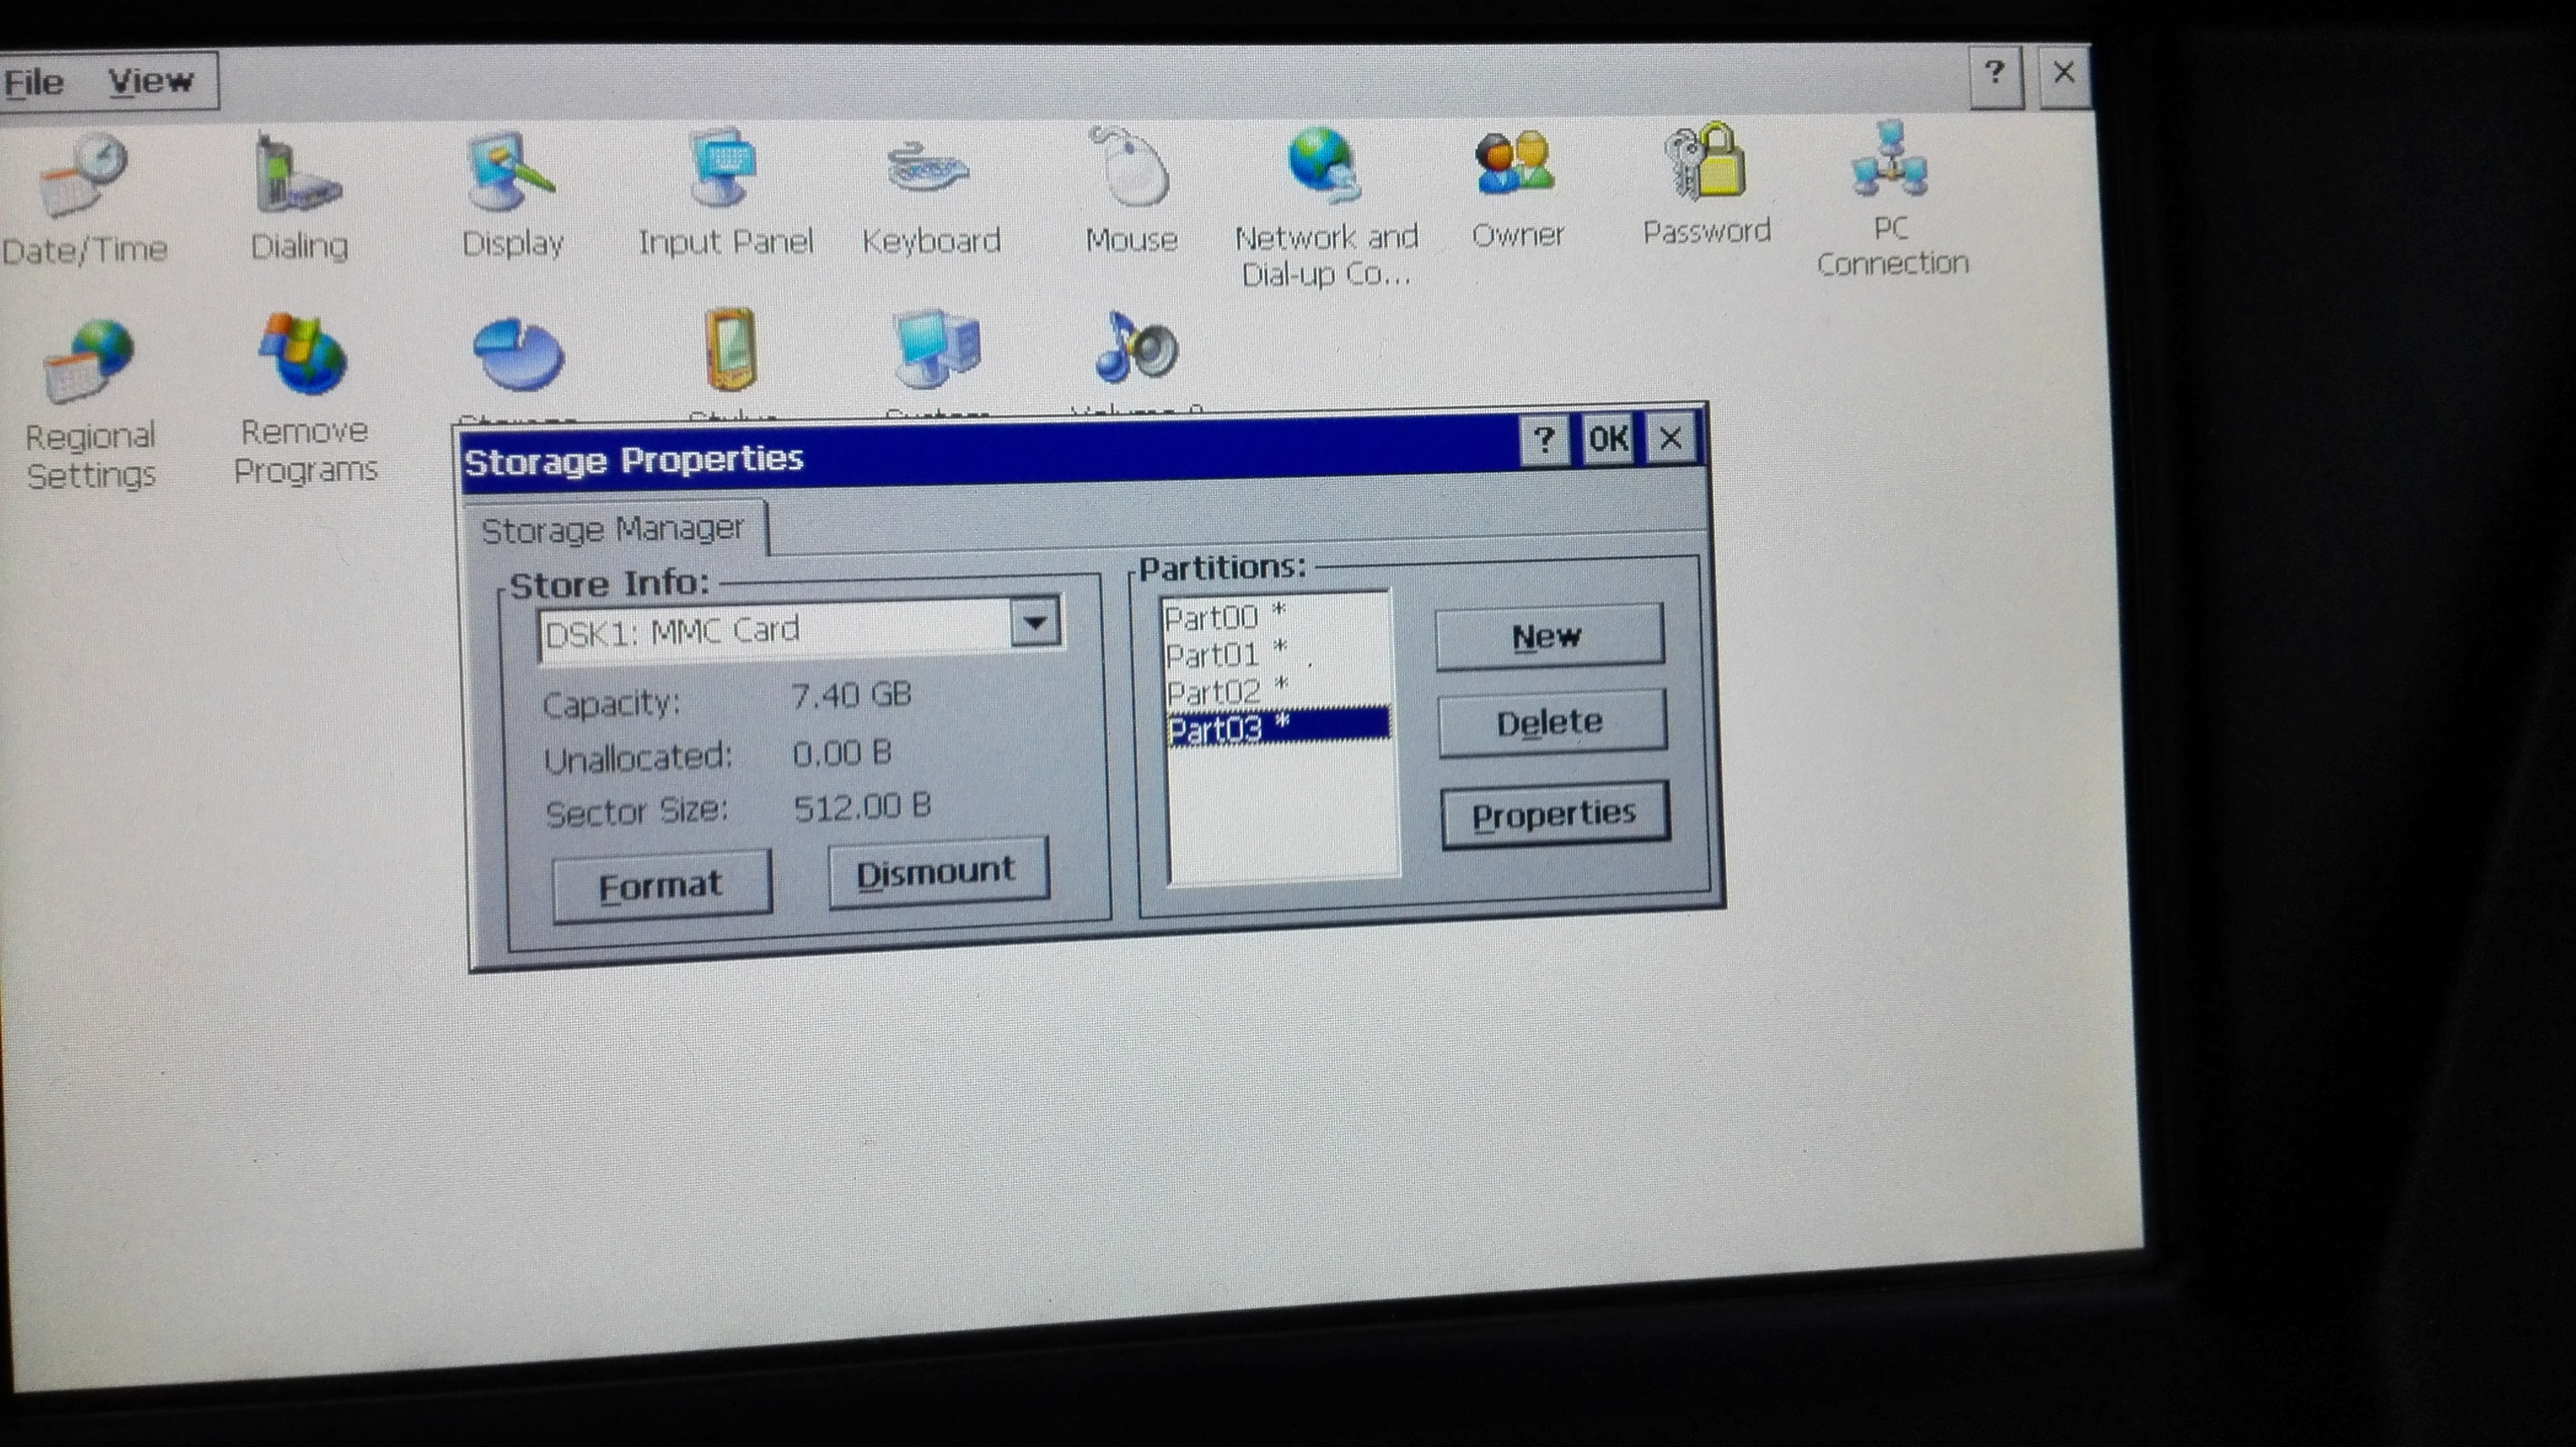Open the View menu

click(x=151, y=81)
